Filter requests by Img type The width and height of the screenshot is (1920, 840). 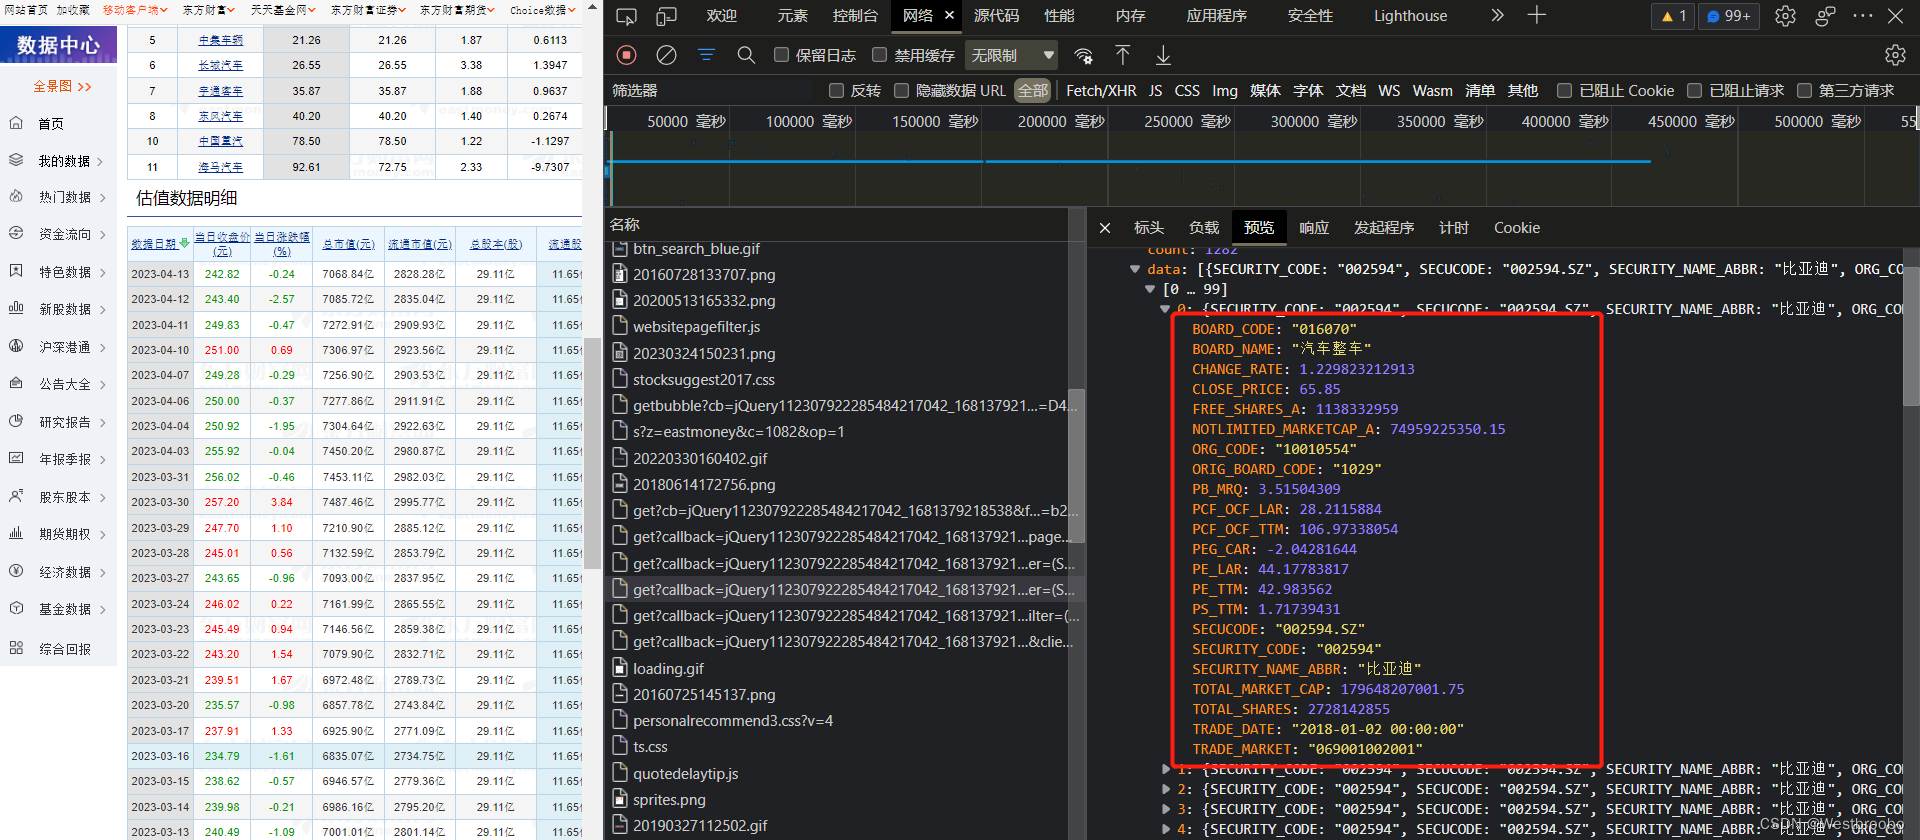1225,91
